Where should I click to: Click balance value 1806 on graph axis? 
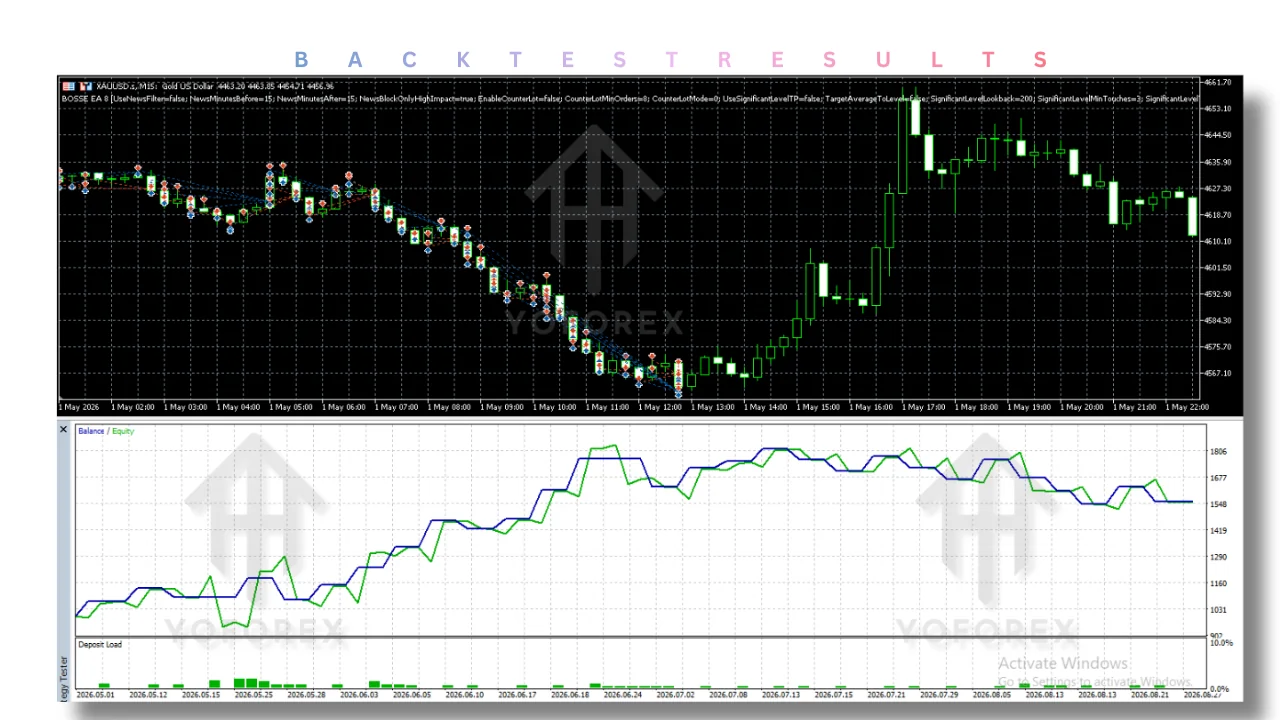pos(1219,452)
